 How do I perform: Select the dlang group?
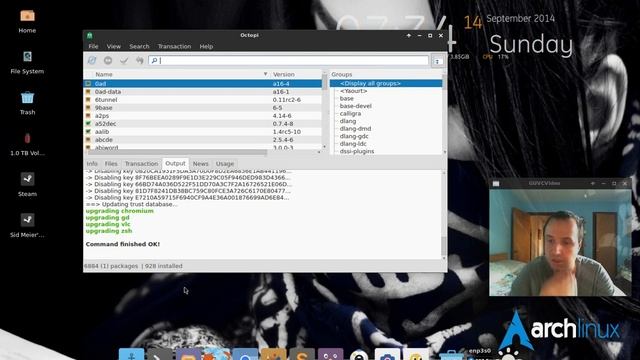pos(348,121)
